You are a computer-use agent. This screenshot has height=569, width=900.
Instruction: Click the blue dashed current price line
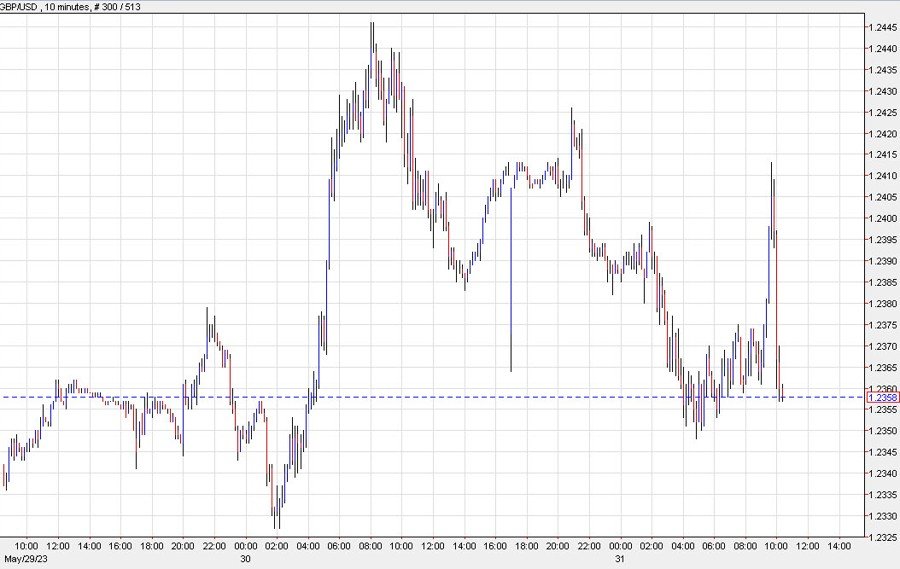(x=450, y=397)
